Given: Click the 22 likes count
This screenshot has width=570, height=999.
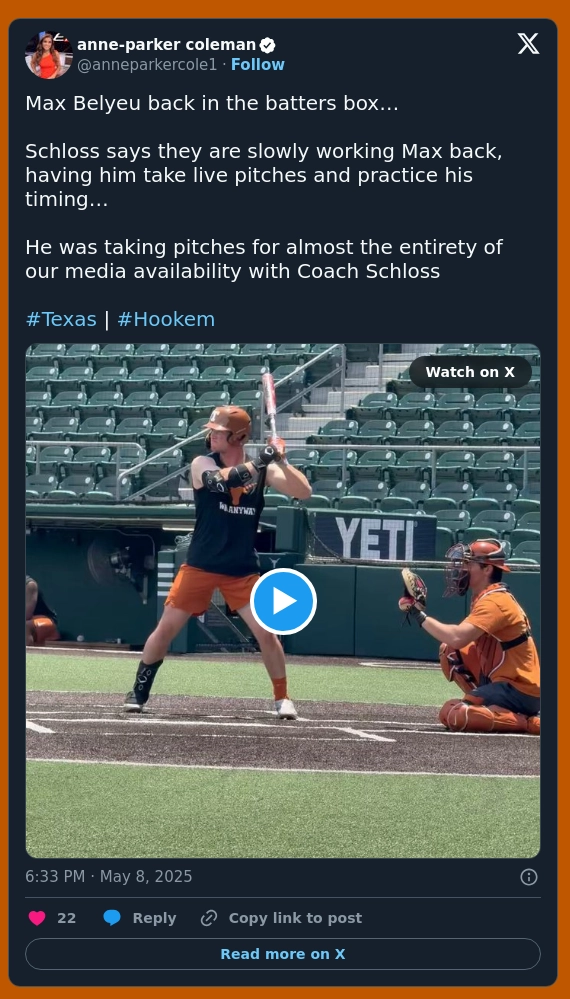Looking at the screenshot, I should 66,918.
